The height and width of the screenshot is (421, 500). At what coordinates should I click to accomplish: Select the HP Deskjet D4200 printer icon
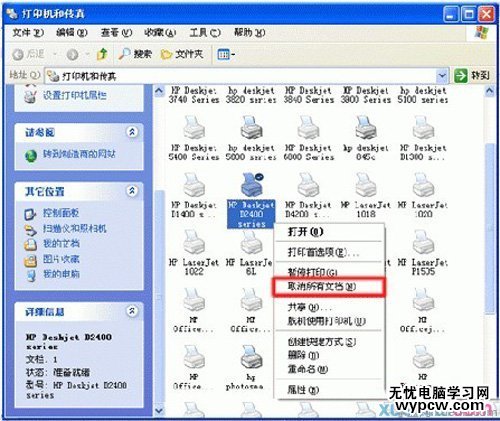pyautogui.click(x=308, y=185)
